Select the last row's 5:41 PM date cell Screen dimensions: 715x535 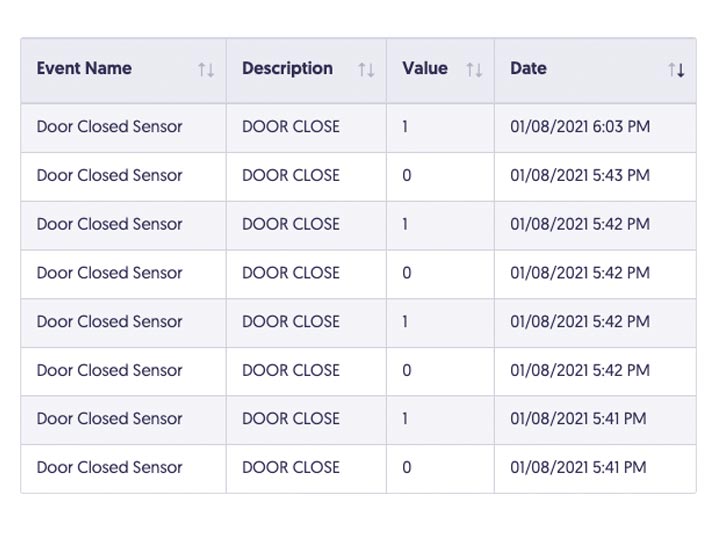578,467
